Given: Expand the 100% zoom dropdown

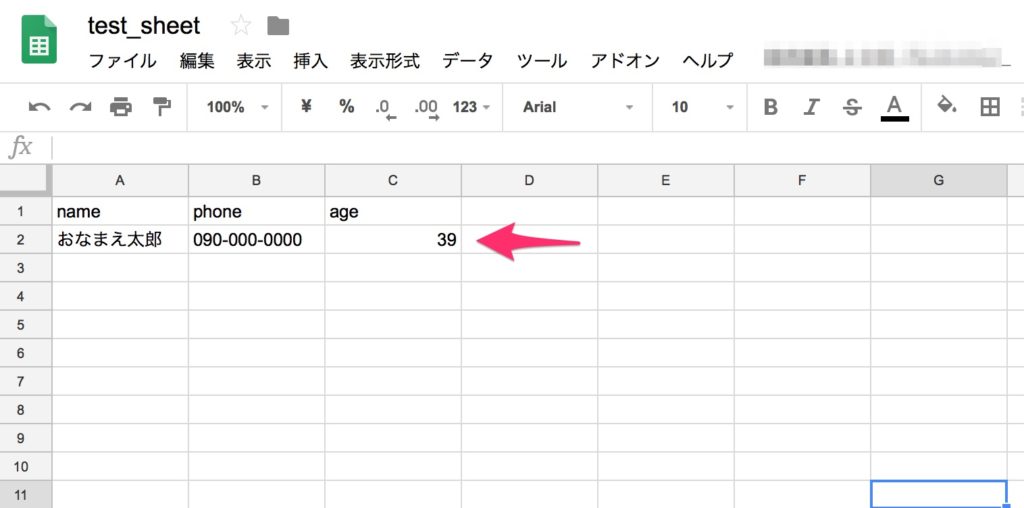Looking at the screenshot, I should click(237, 107).
